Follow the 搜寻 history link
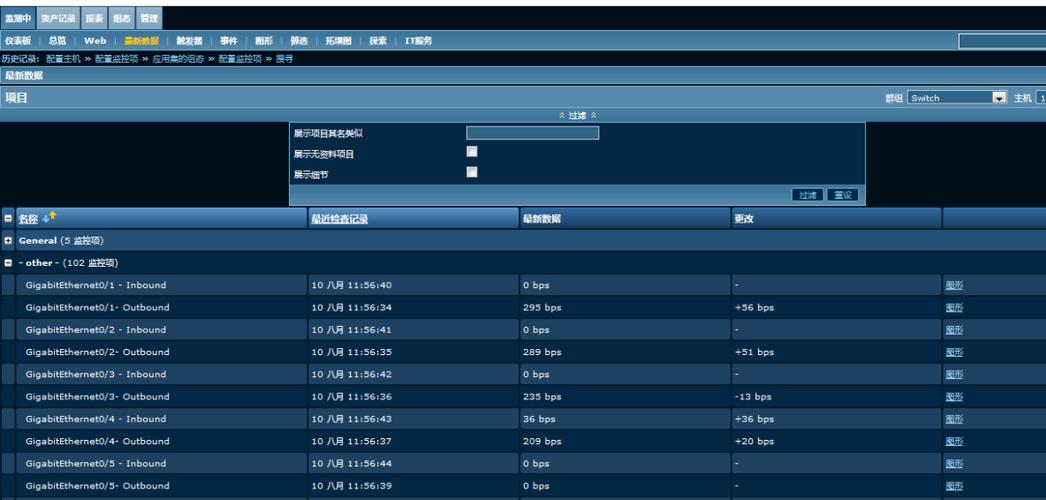 coord(285,59)
